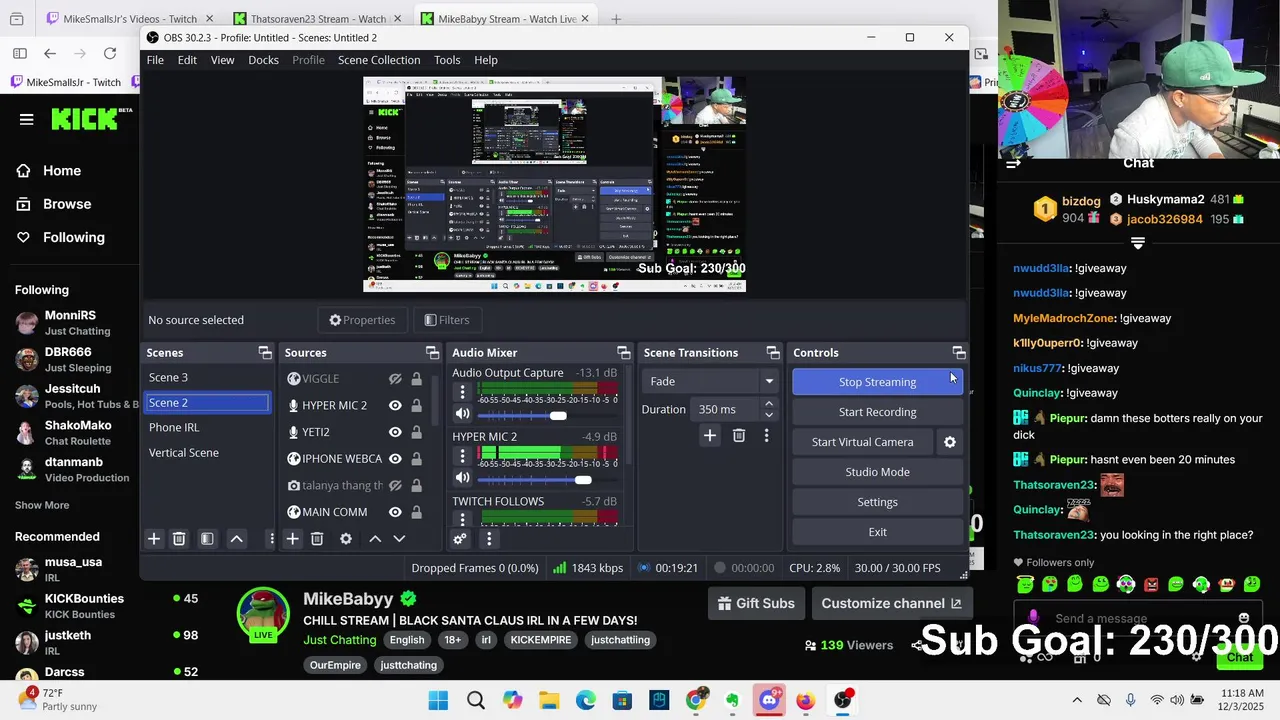
Task: Show the hidden VIGGLE source
Action: pyautogui.click(x=395, y=379)
